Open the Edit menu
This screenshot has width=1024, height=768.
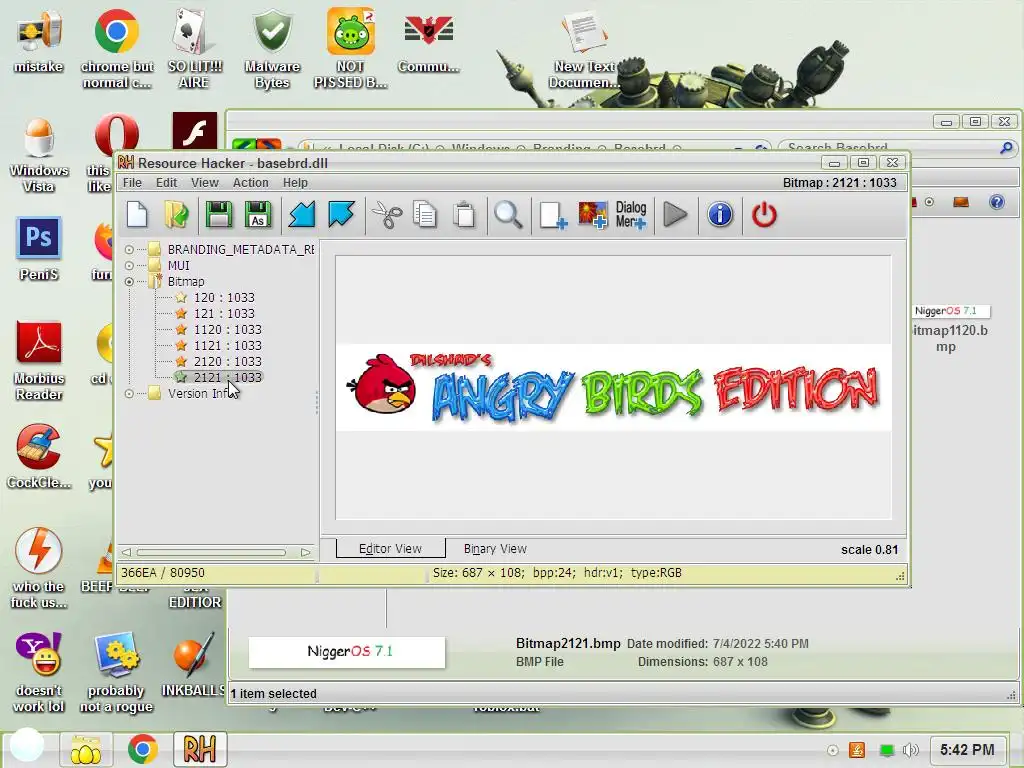[167, 183]
